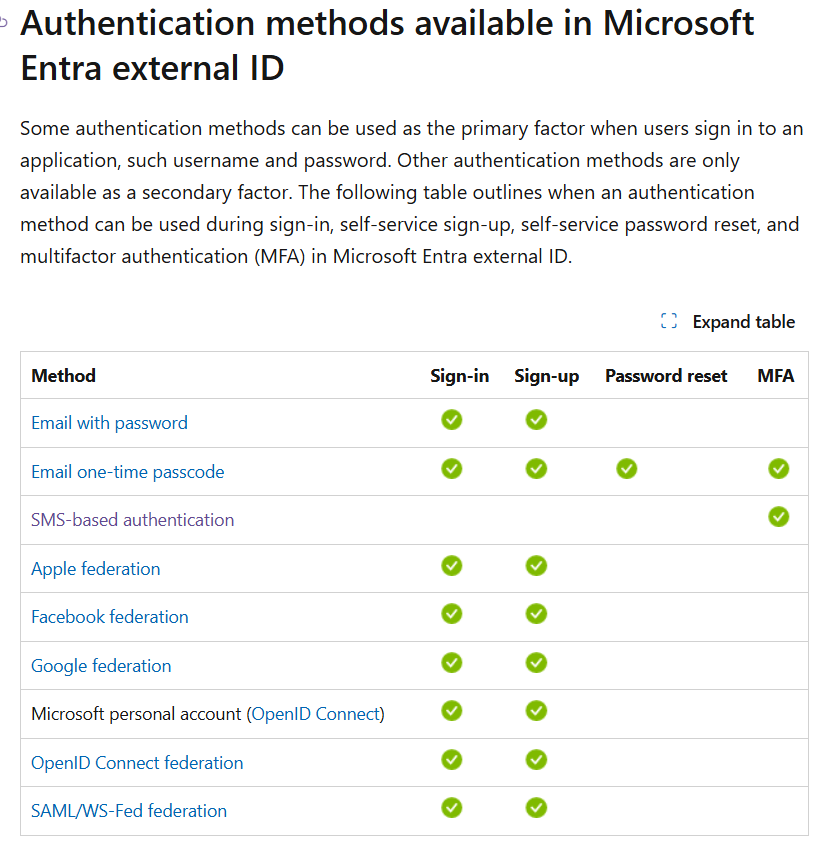Click the MFA checkmark for Email one-time passcode

pos(778,468)
